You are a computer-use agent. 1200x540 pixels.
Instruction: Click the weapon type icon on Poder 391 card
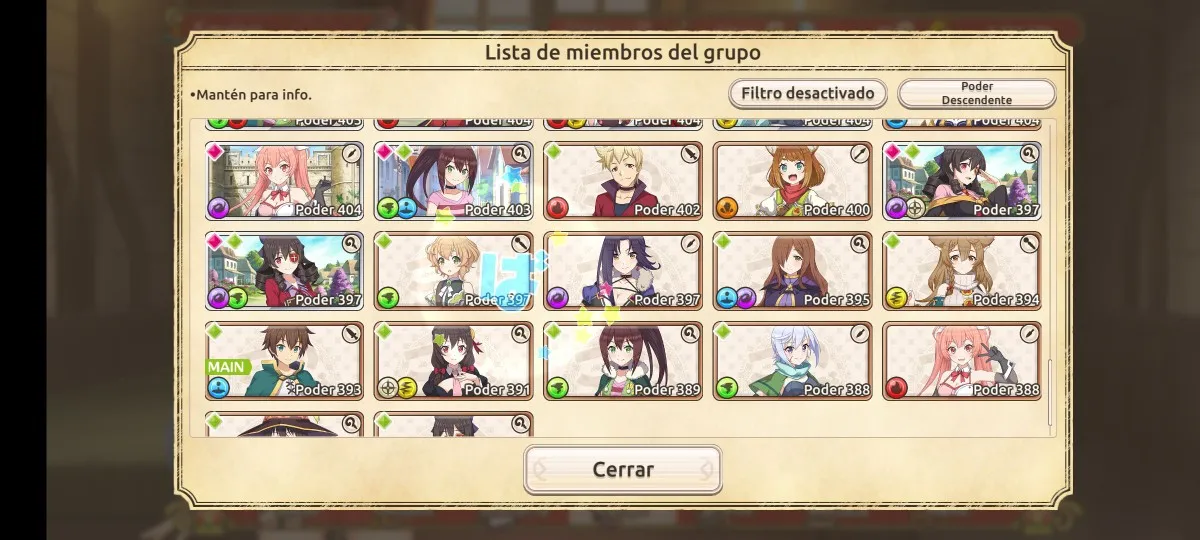coord(520,334)
